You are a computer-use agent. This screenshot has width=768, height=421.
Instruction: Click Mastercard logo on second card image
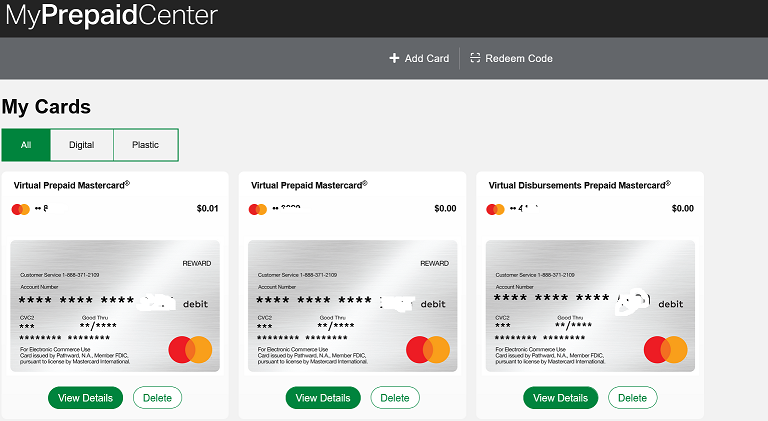[x=428, y=350]
